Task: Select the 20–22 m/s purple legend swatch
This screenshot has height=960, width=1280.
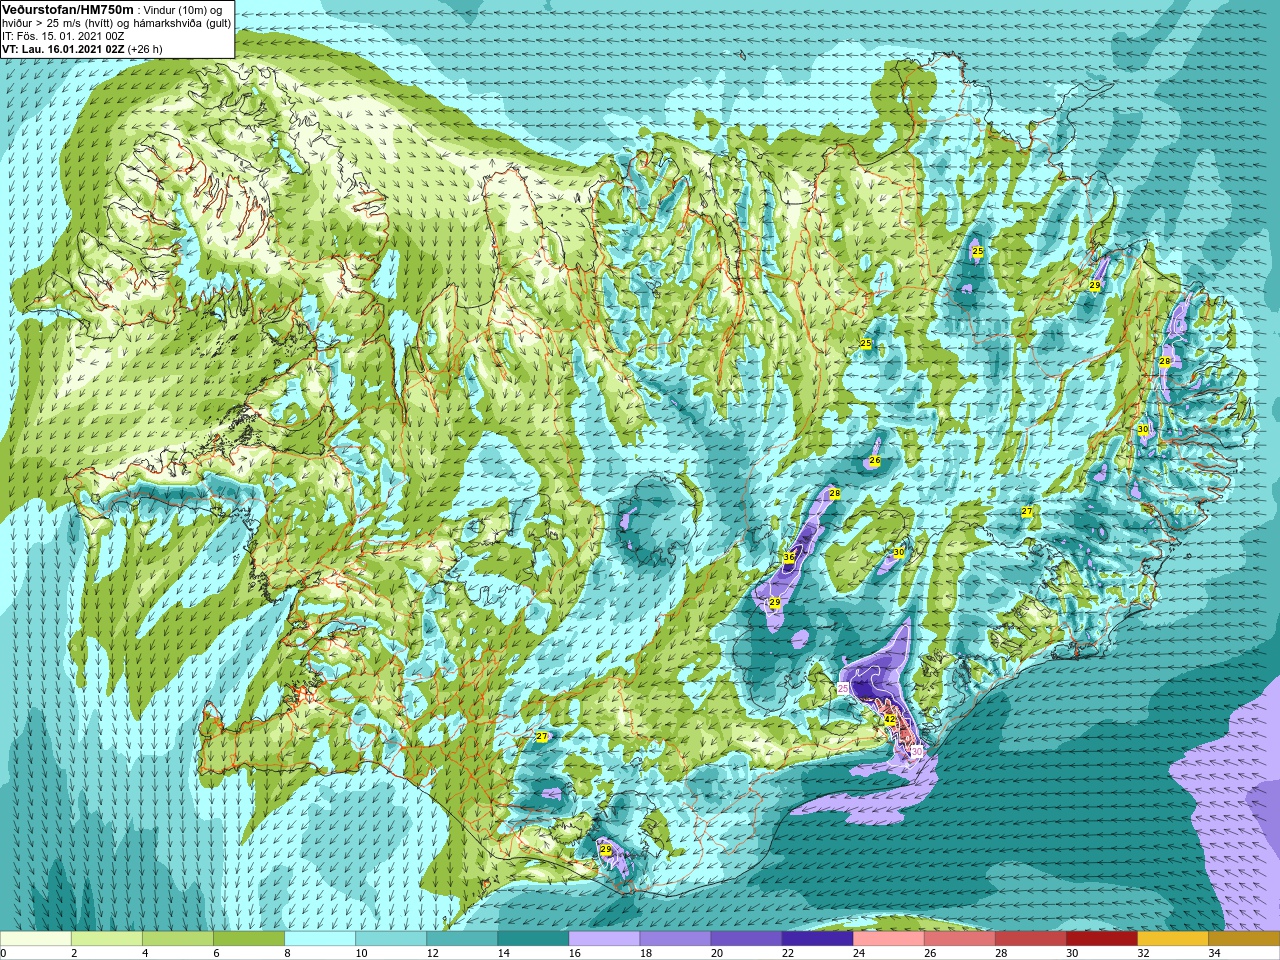Action: [x=747, y=939]
